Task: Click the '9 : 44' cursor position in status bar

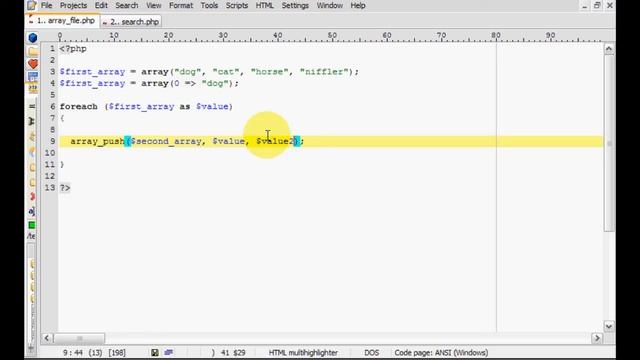Action: click(x=72, y=353)
